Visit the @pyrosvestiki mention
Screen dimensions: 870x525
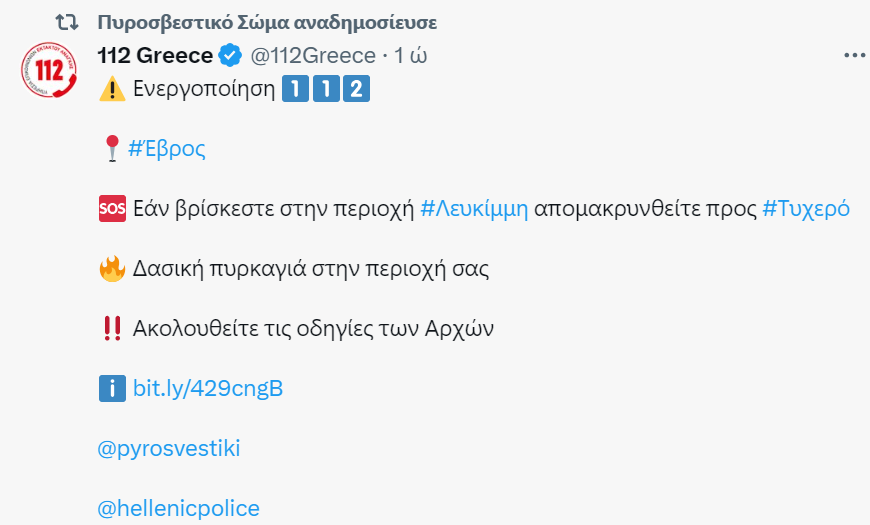tap(169, 449)
